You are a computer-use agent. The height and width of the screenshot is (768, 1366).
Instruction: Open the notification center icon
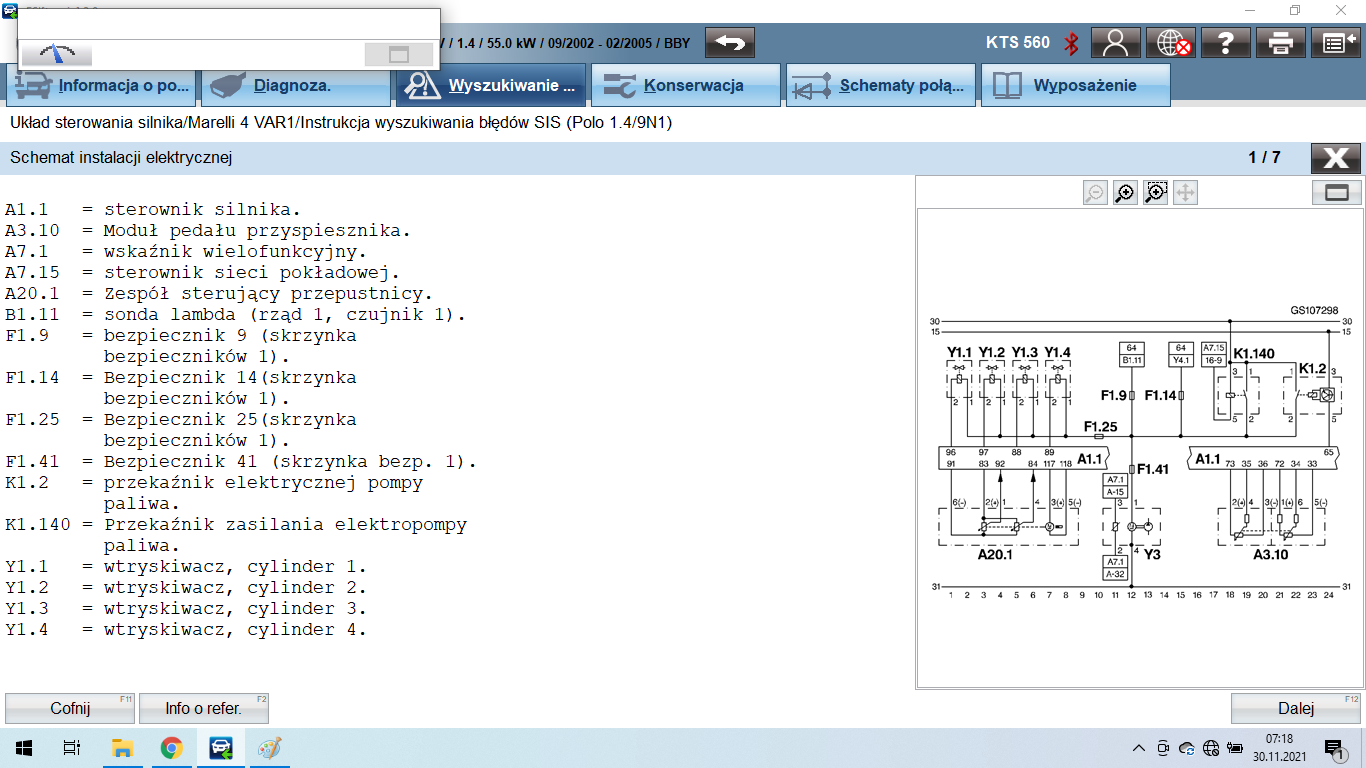coord(1334,748)
